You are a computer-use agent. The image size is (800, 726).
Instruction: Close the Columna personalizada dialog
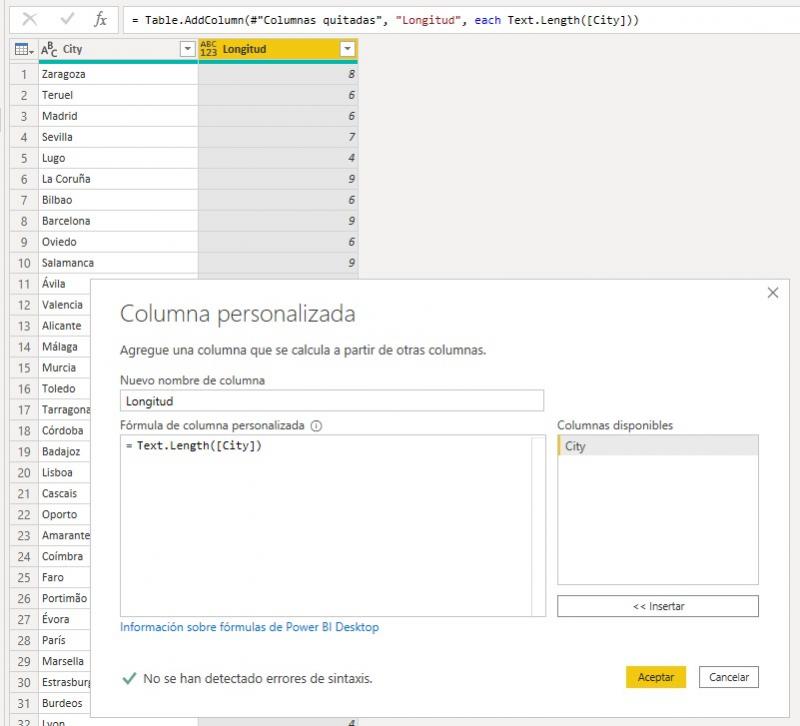coord(772,293)
